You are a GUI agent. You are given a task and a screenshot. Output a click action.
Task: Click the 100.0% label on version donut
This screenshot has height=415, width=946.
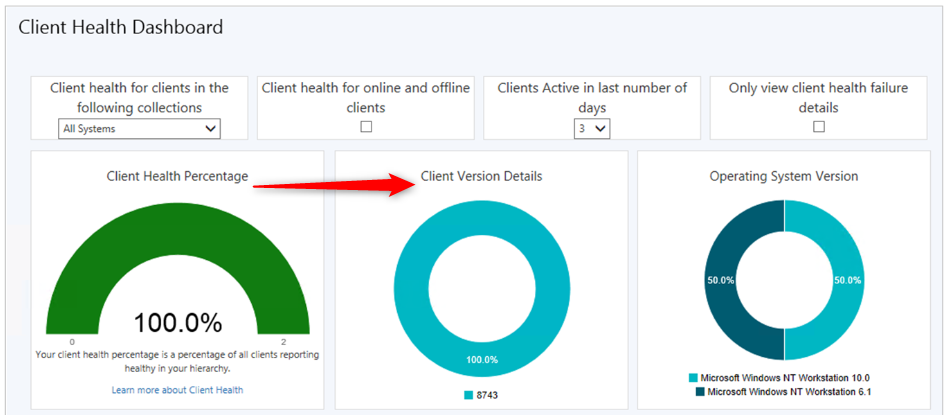coord(481,360)
